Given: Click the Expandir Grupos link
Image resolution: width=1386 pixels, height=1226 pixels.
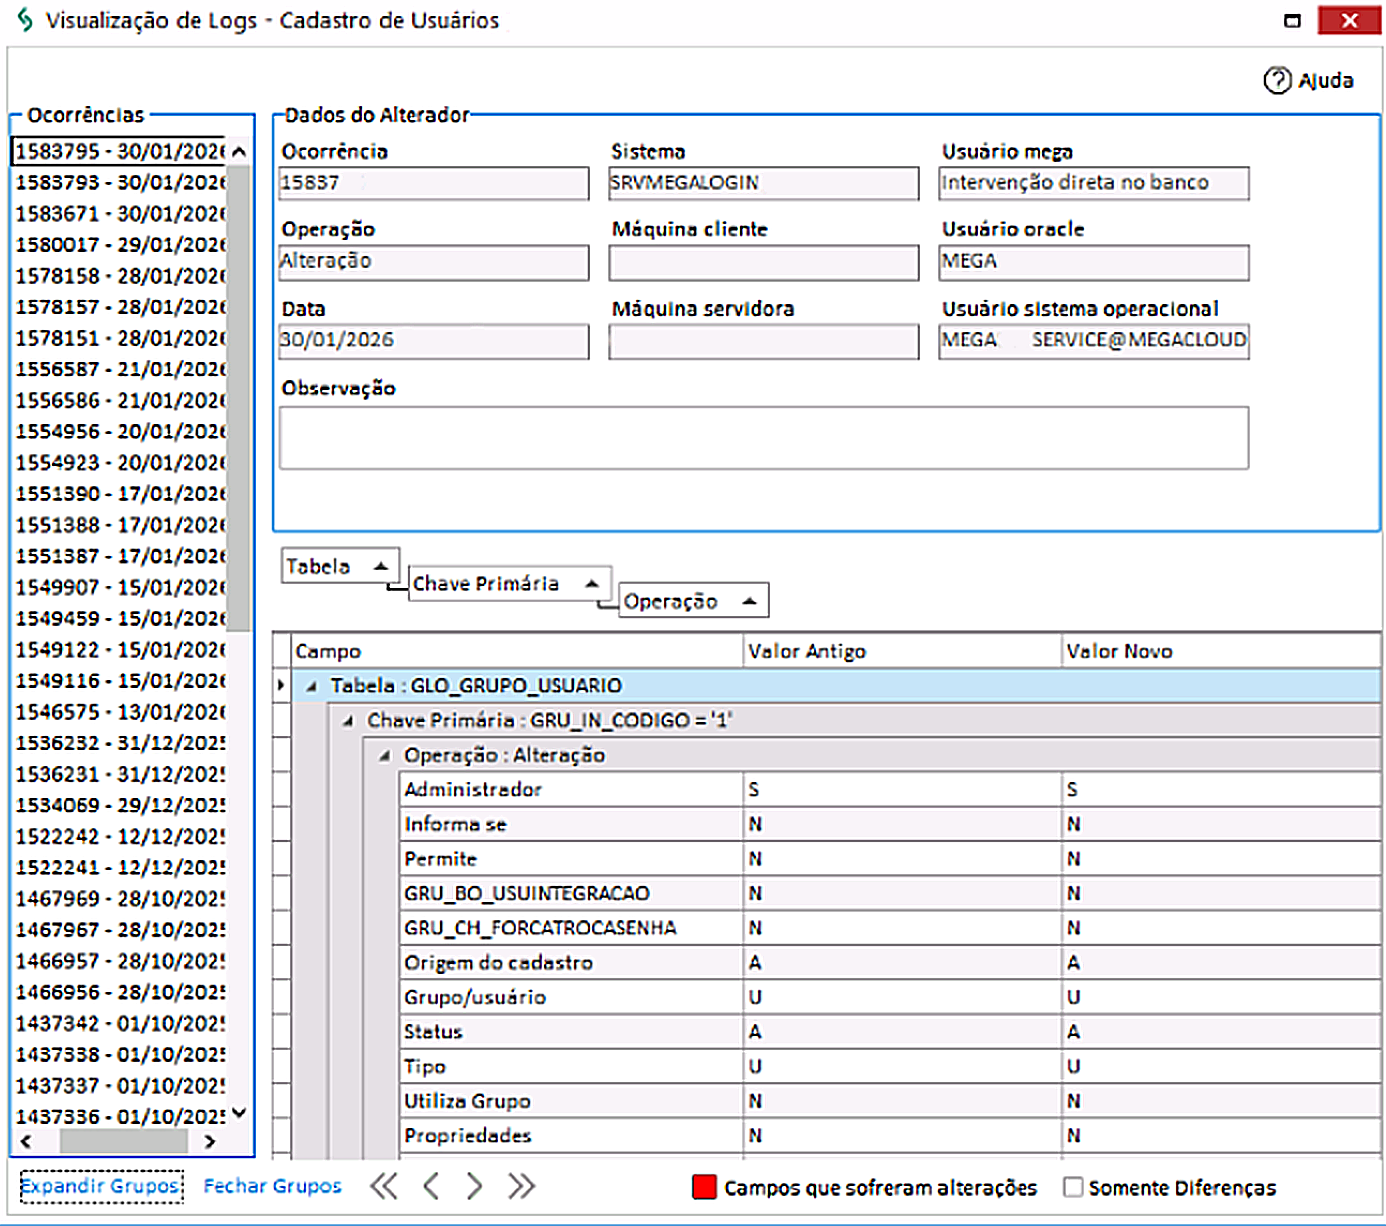Looking at the screenshot, I should pos(101,1186).
